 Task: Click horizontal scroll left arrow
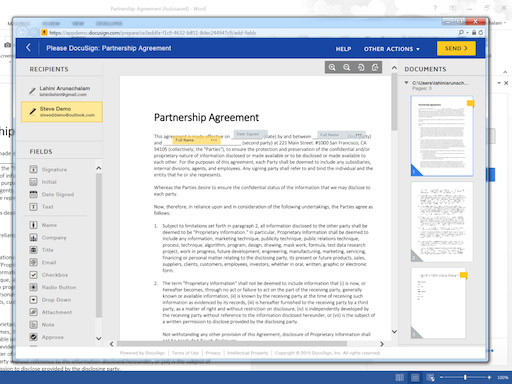coord(112,344)
